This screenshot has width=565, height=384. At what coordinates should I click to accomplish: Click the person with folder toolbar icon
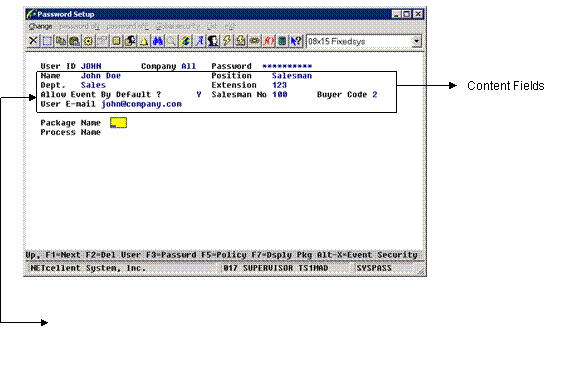tap(130, 41)
